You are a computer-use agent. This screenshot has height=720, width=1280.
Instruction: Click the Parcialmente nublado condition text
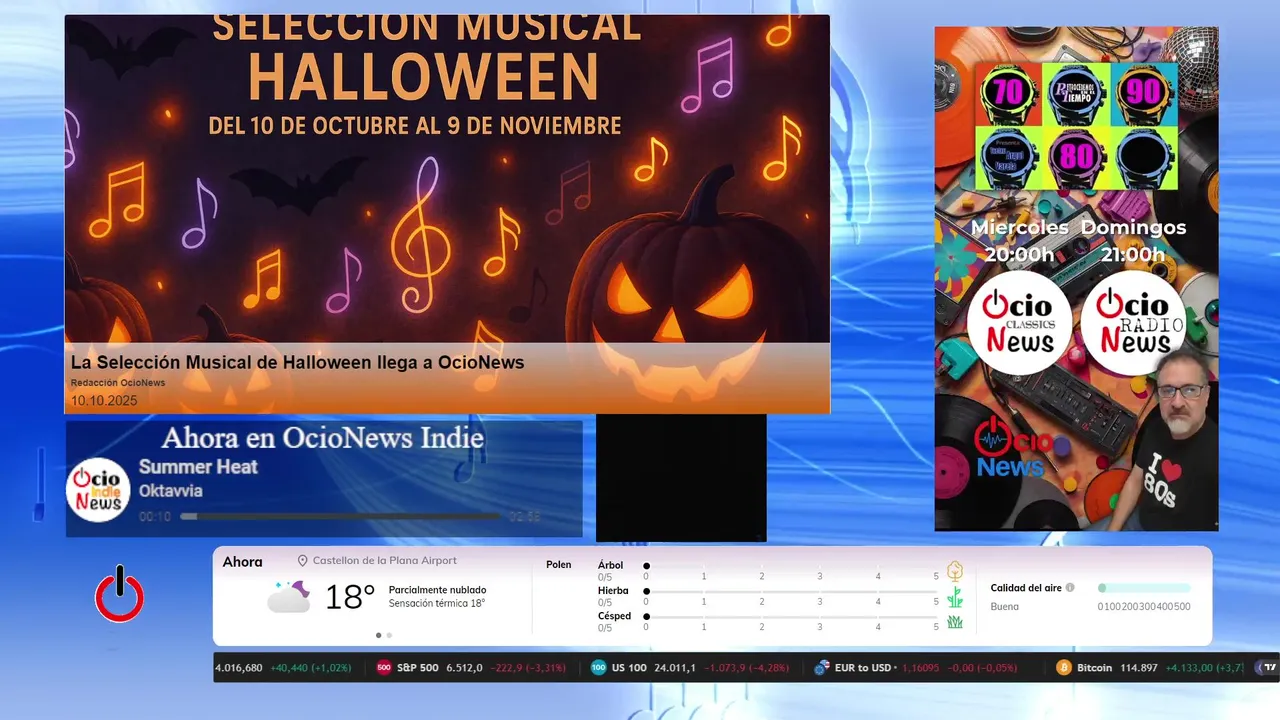click(437, 590)
